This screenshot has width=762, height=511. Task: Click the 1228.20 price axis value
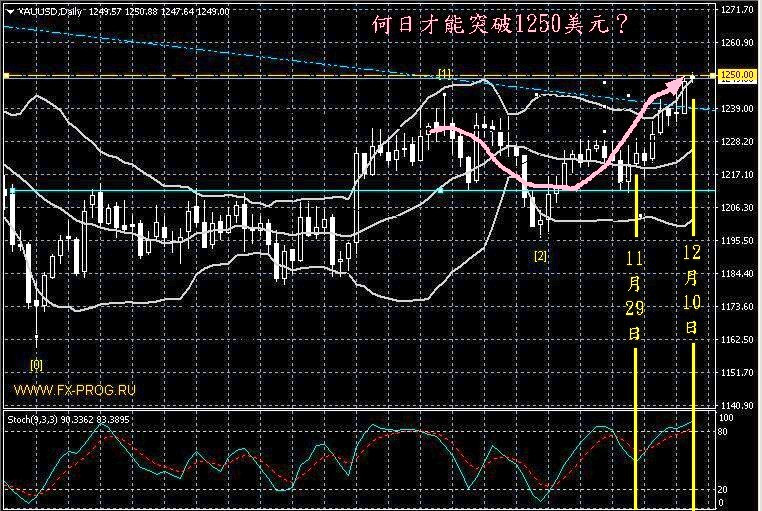click(737, 141)
